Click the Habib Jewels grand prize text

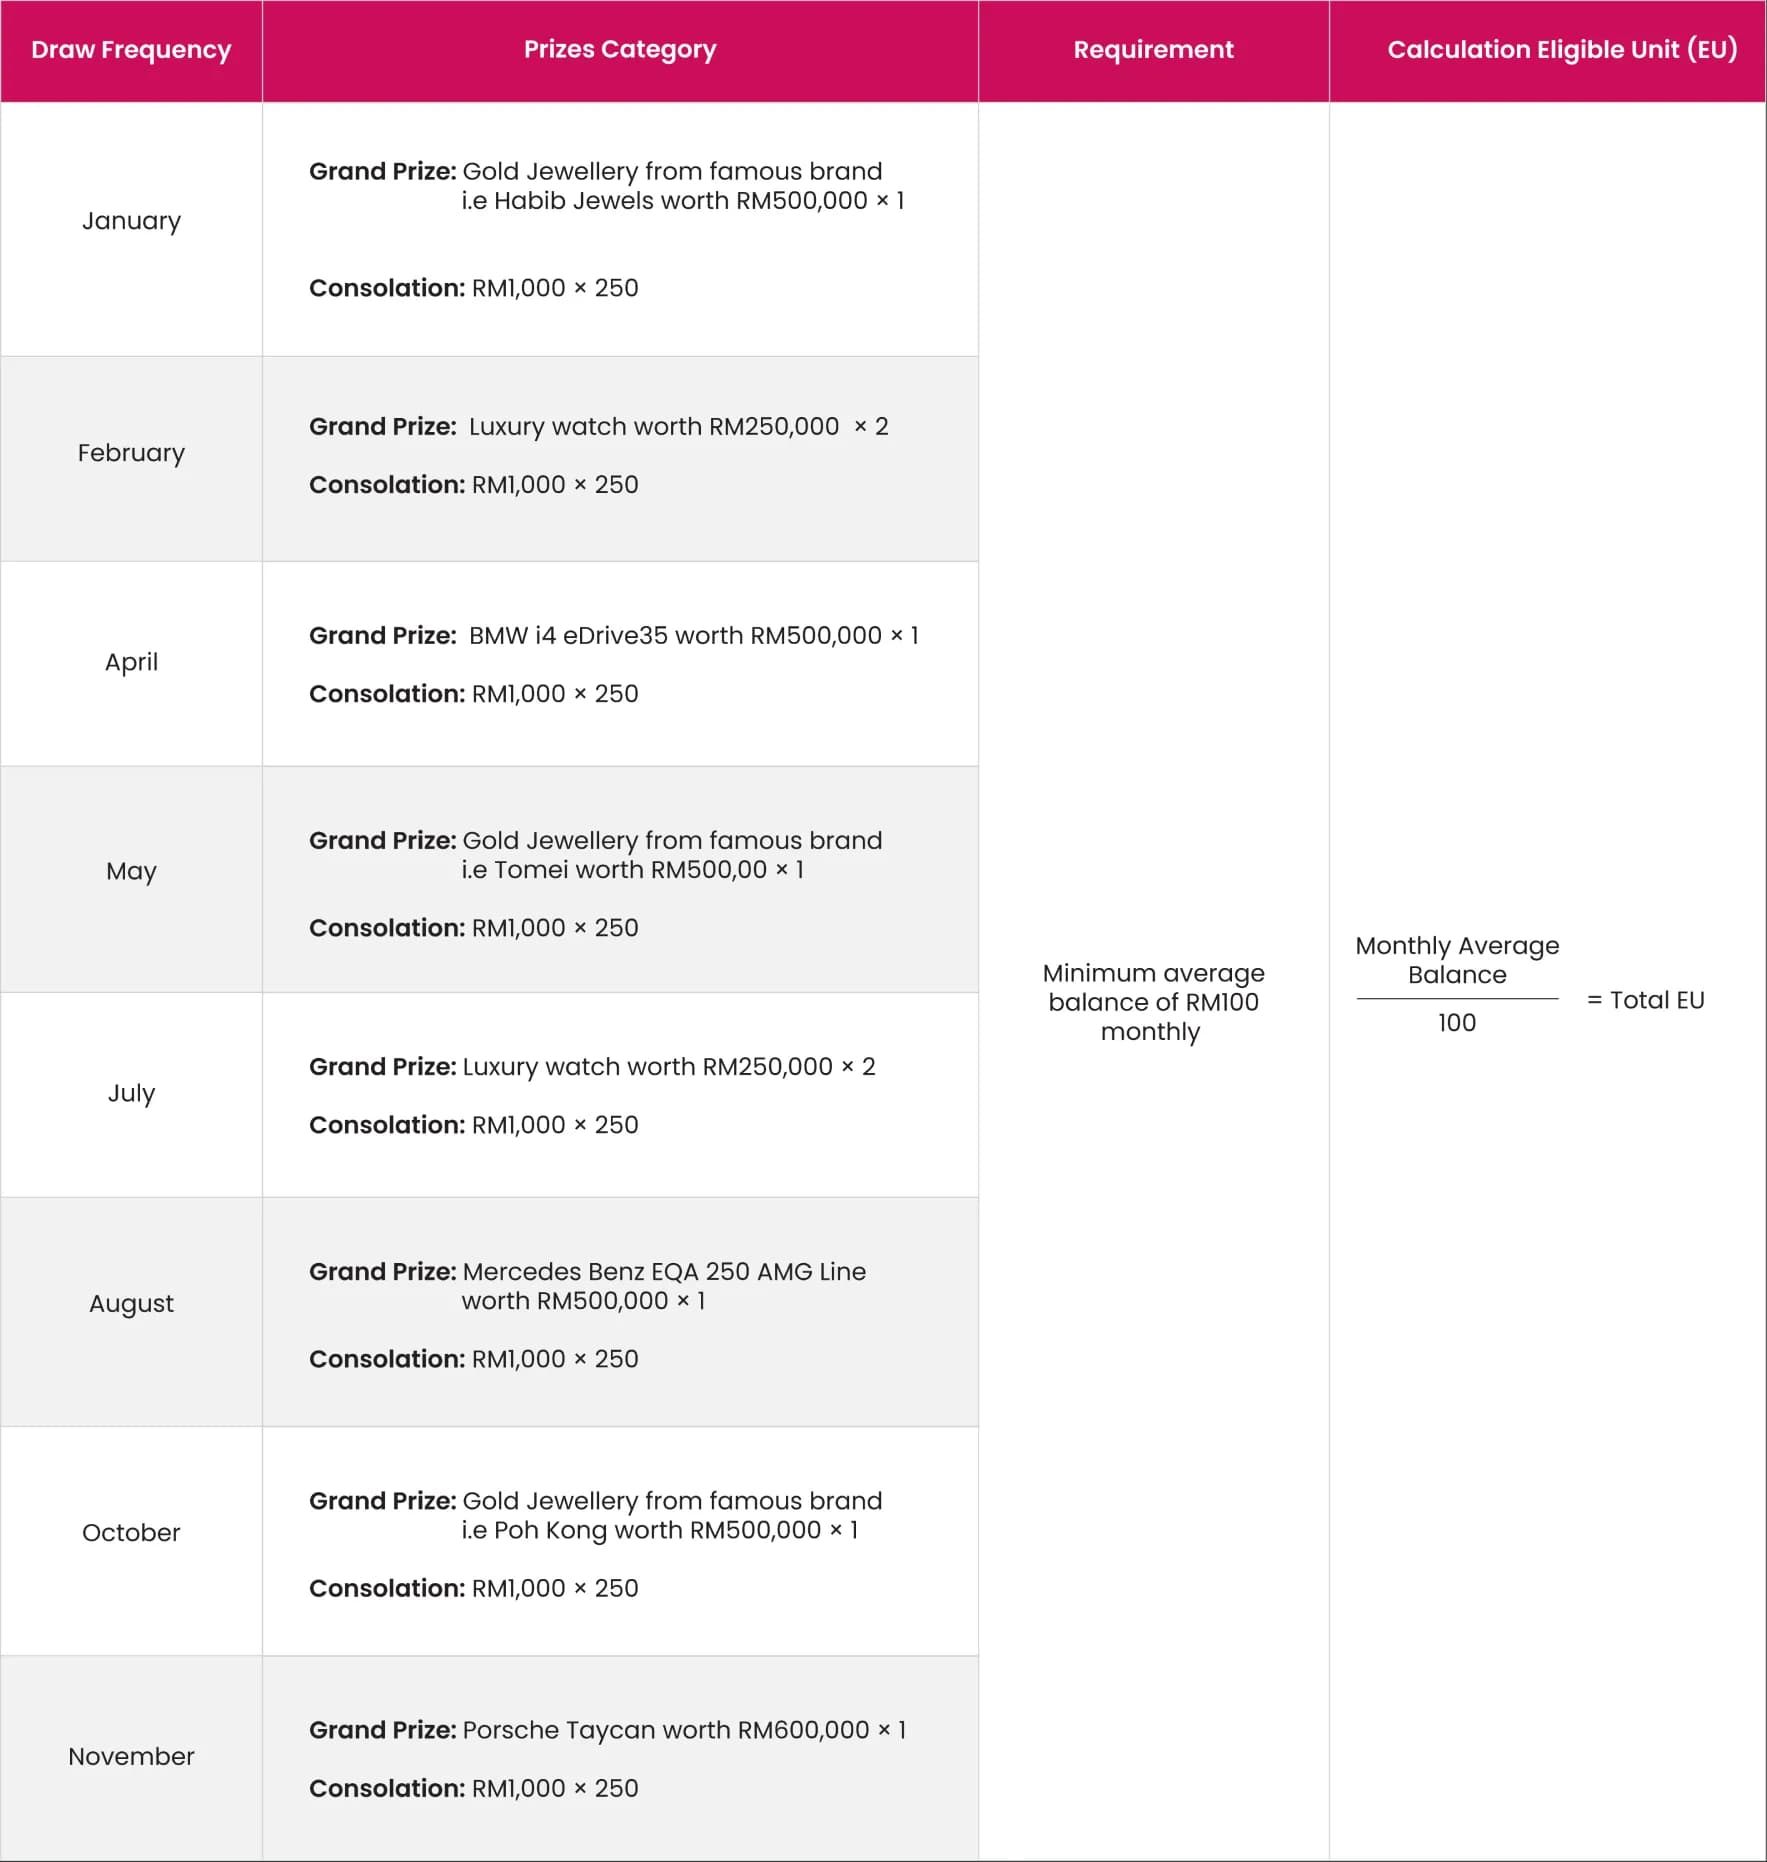point(682,201)
